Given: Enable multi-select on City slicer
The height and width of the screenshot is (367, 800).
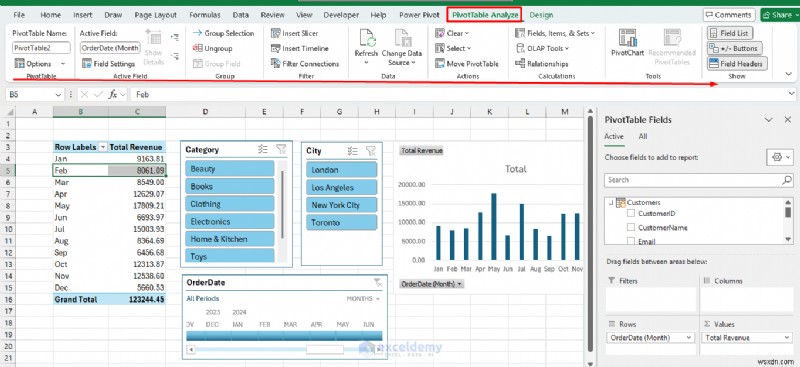Looking at the screenshot, I should click(x=353, y=151).
